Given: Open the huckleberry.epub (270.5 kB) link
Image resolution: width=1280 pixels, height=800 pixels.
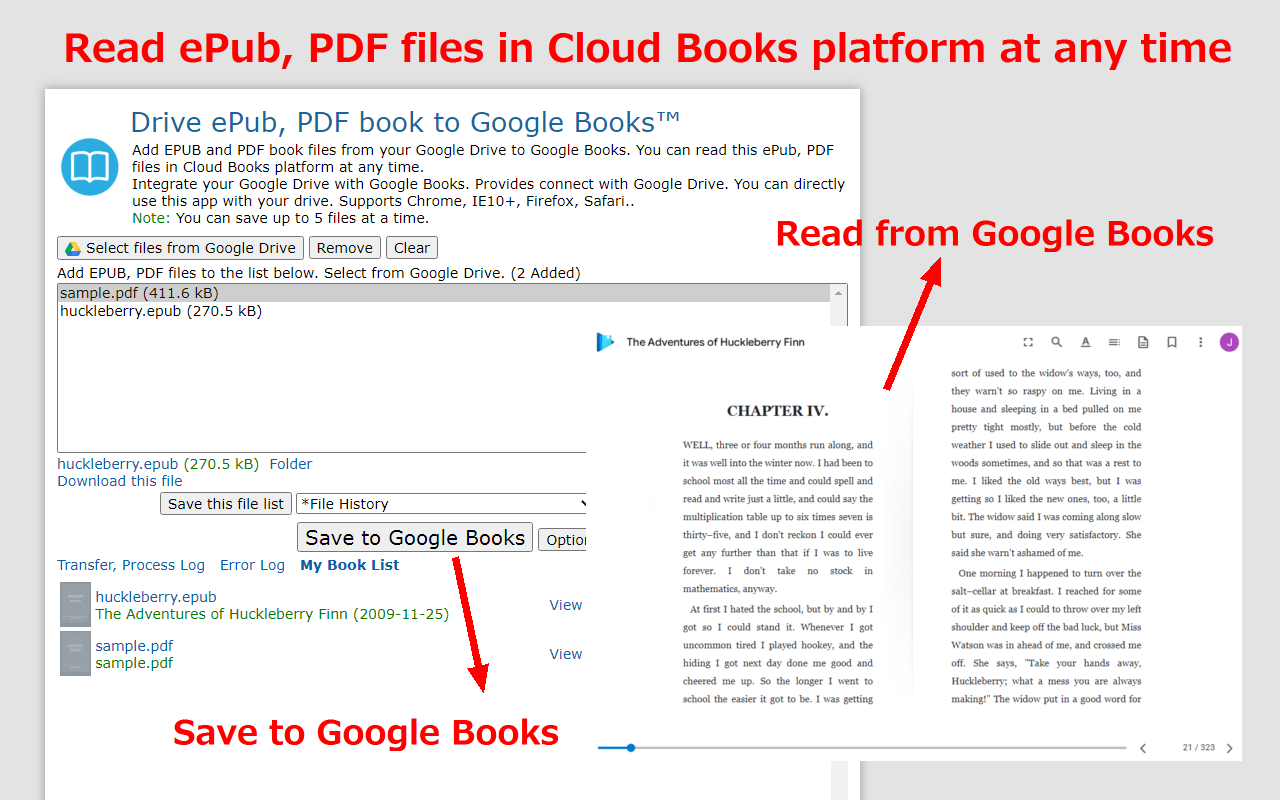Looking at the screenshot, I should point(158,464).
